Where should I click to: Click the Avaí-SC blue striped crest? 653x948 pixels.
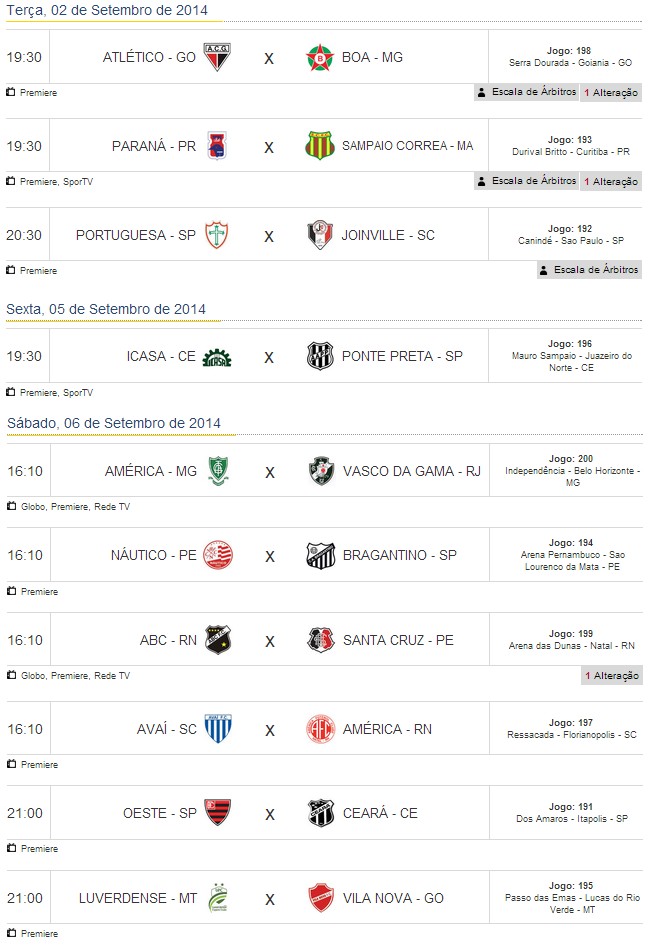(x=217, y=730)
